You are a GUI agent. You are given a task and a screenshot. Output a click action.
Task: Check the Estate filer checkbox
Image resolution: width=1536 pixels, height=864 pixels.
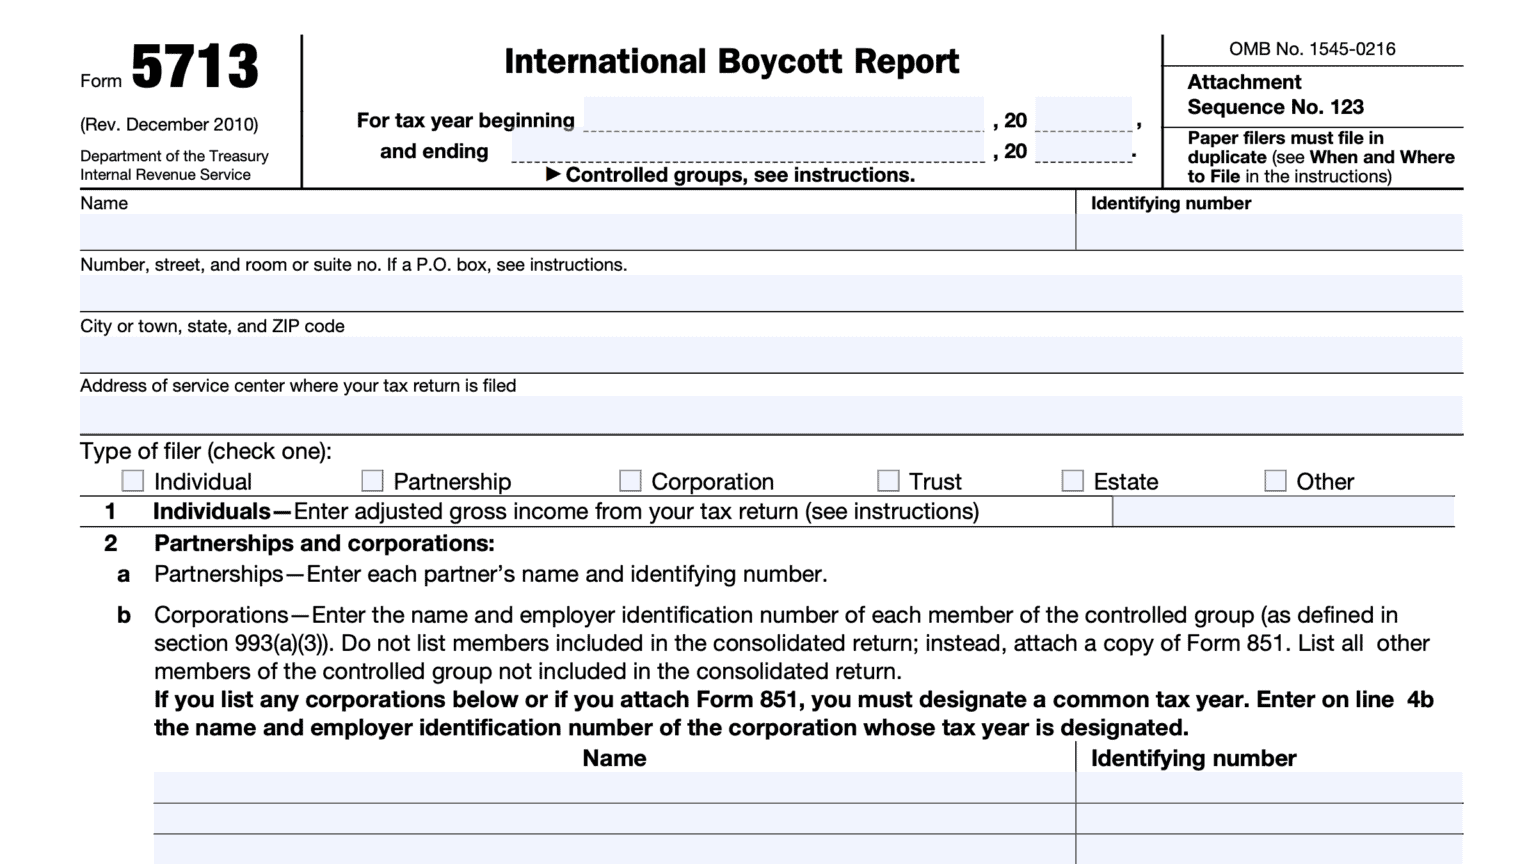pos(1071,481)
